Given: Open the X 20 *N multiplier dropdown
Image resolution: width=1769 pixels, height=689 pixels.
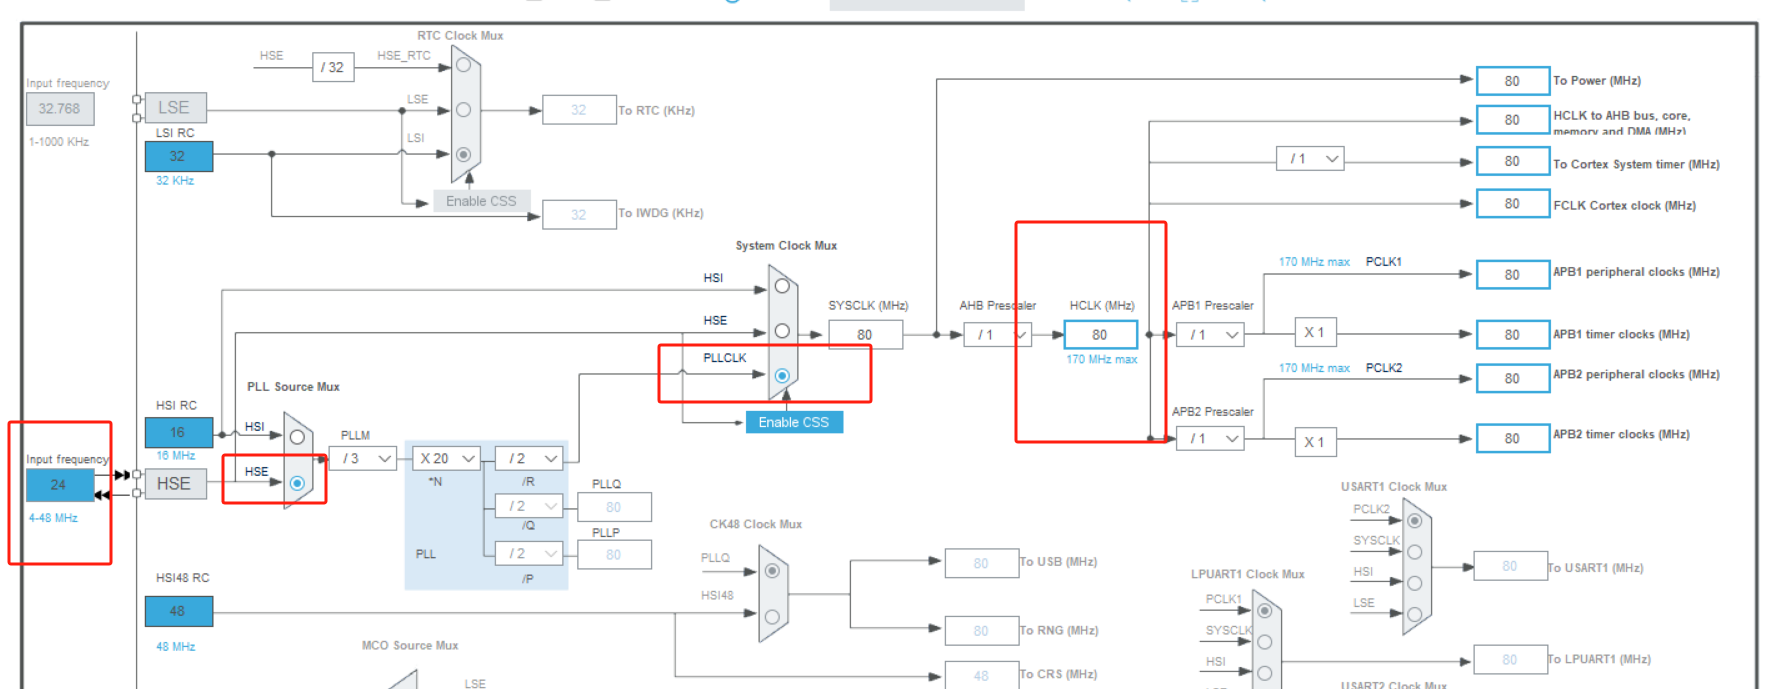Looking at the screenshot, I should 447,458.
